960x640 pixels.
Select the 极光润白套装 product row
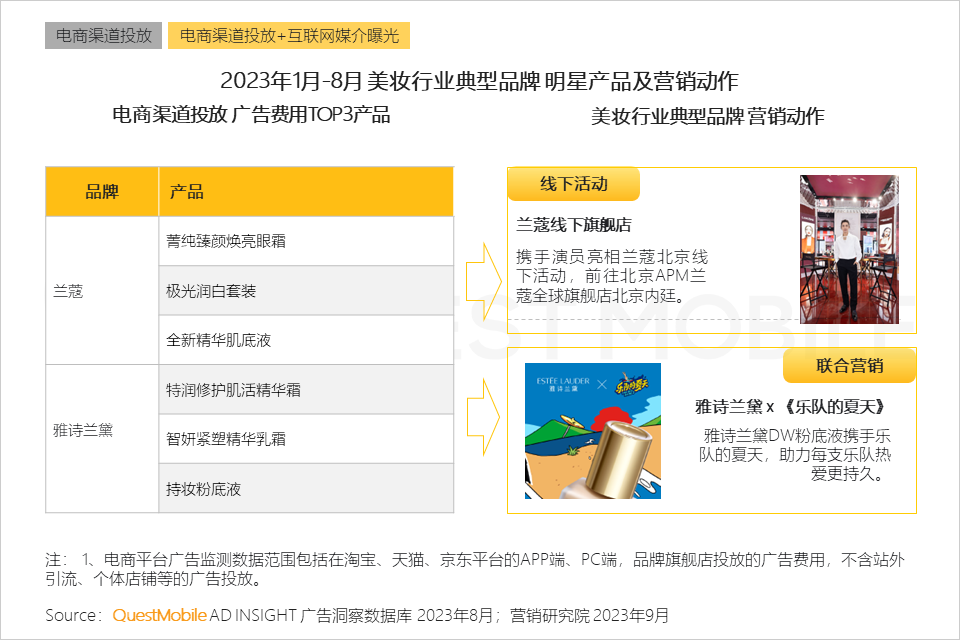pyautogui.click(x=305, y=291)
